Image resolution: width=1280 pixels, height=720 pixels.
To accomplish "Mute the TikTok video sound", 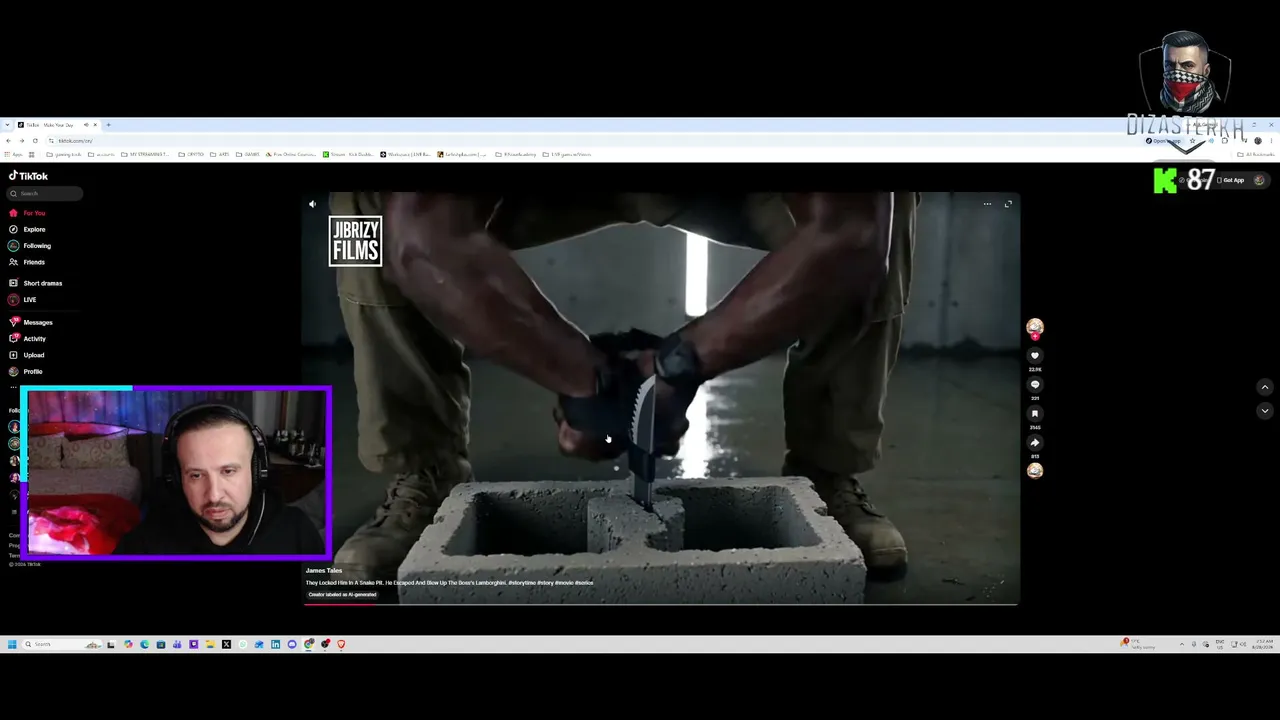I will tap(312, 204).
